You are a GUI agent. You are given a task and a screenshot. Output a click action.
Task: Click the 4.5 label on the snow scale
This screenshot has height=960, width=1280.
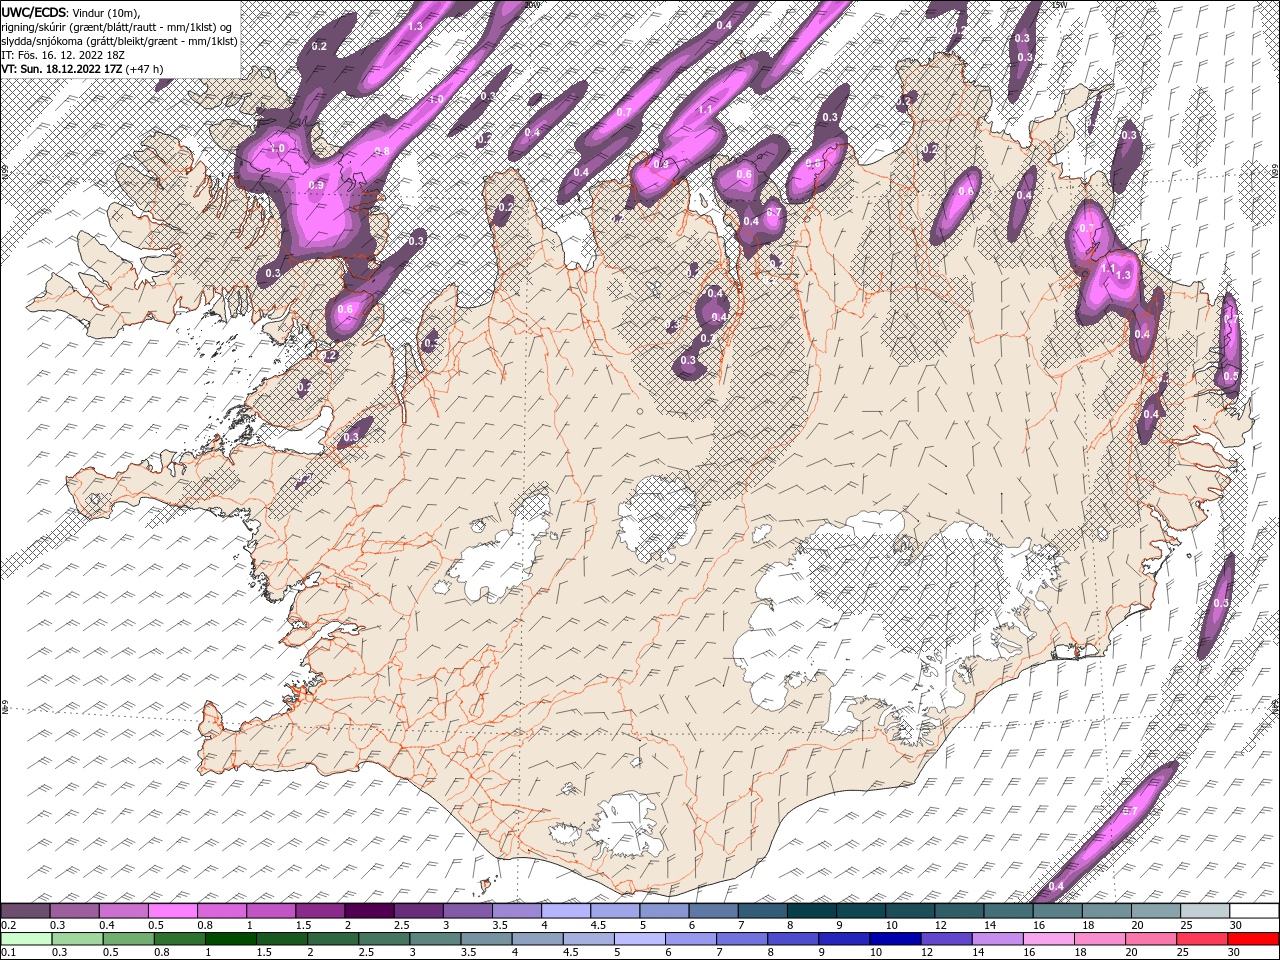pos(598,924)
